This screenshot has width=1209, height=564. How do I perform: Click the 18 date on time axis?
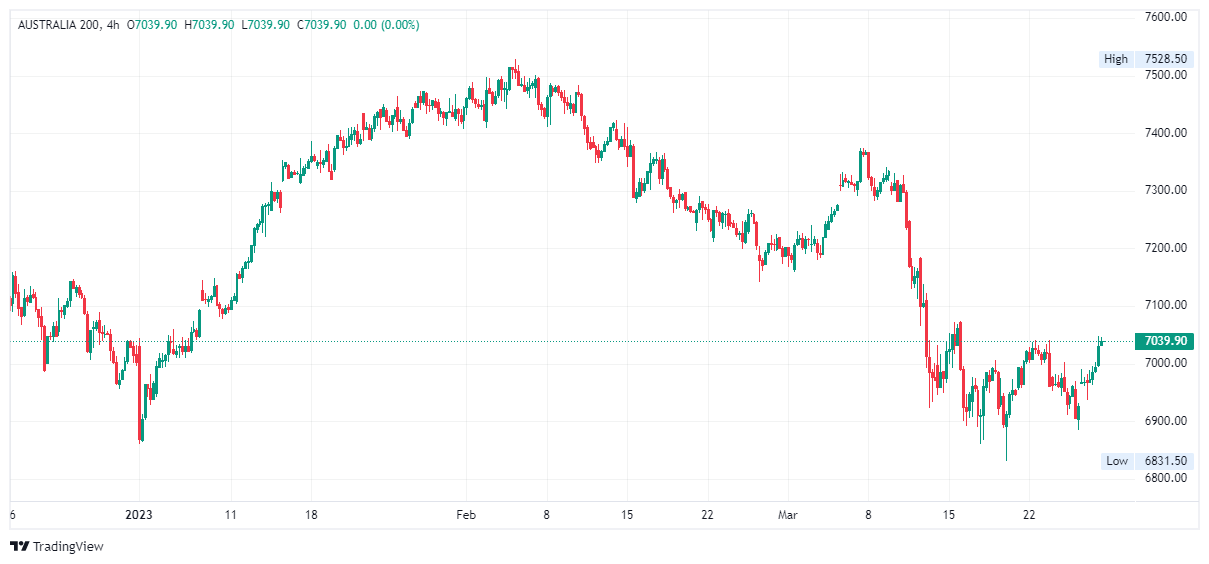tap(311, 515)
